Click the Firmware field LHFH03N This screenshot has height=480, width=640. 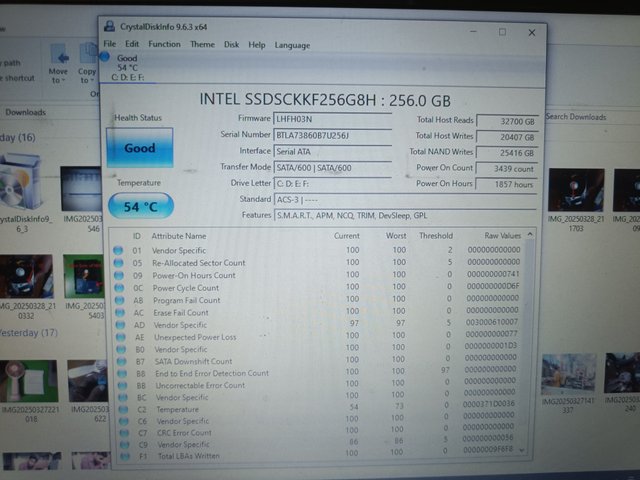(x=332, y=119)
